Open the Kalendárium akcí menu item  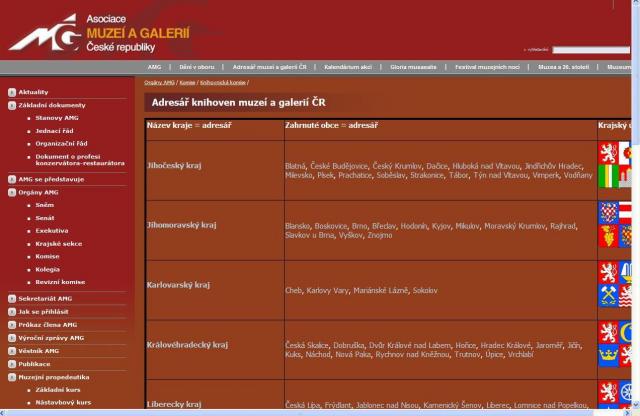coord(346,67)
